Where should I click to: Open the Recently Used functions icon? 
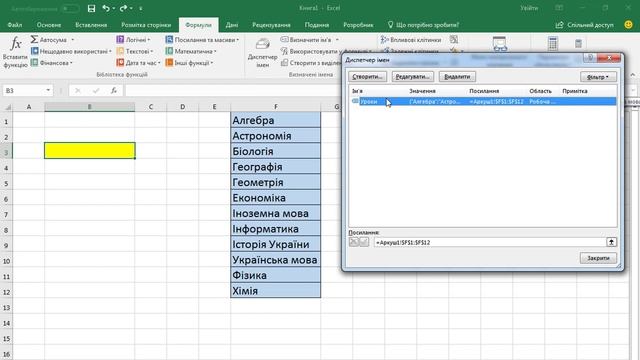point(34,51)
